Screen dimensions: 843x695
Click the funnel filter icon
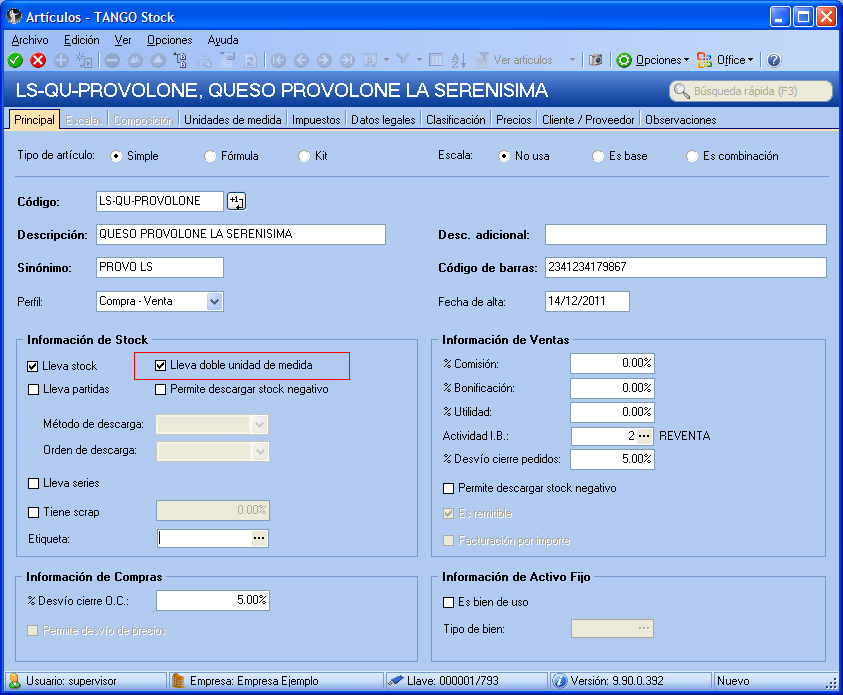point(403,59)
